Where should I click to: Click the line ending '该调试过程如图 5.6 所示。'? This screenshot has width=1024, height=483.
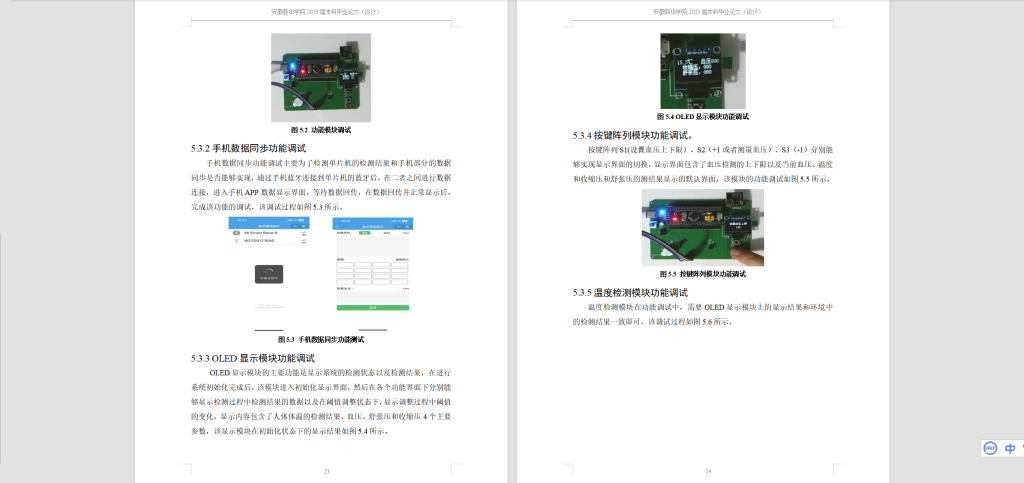(652, 322)
